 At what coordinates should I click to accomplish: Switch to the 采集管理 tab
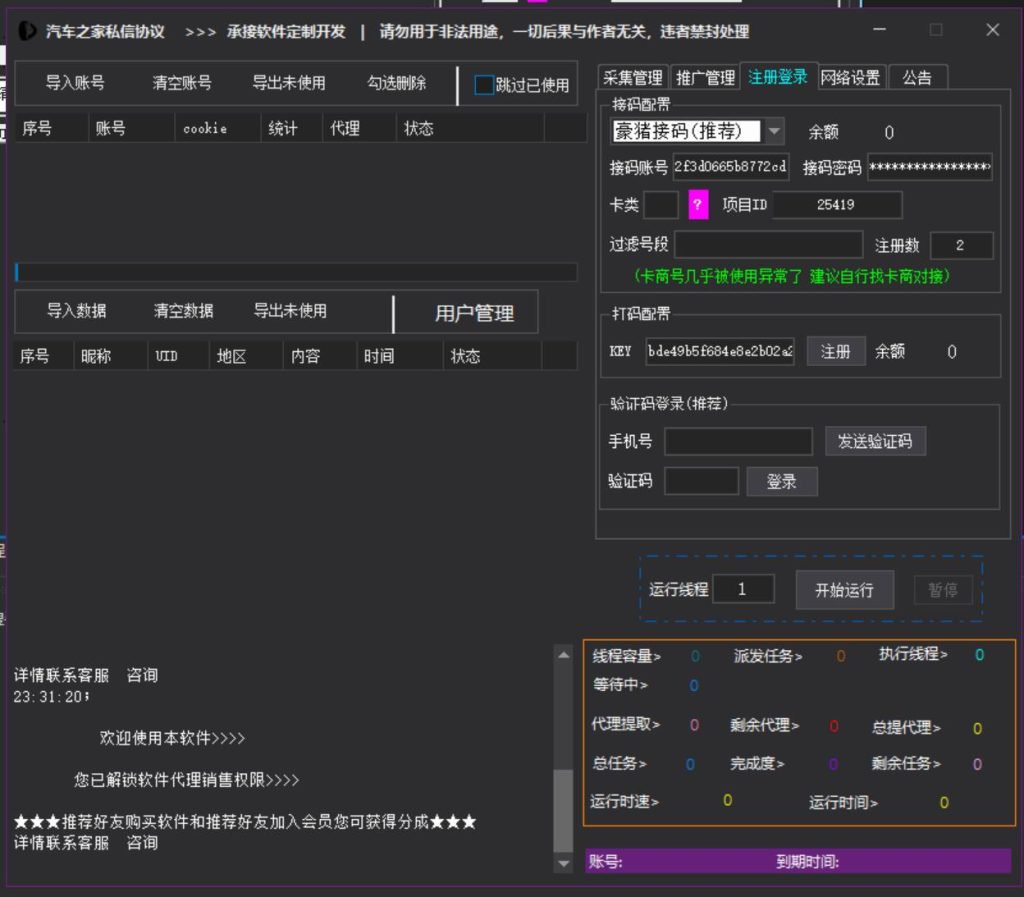pos(633,78)
